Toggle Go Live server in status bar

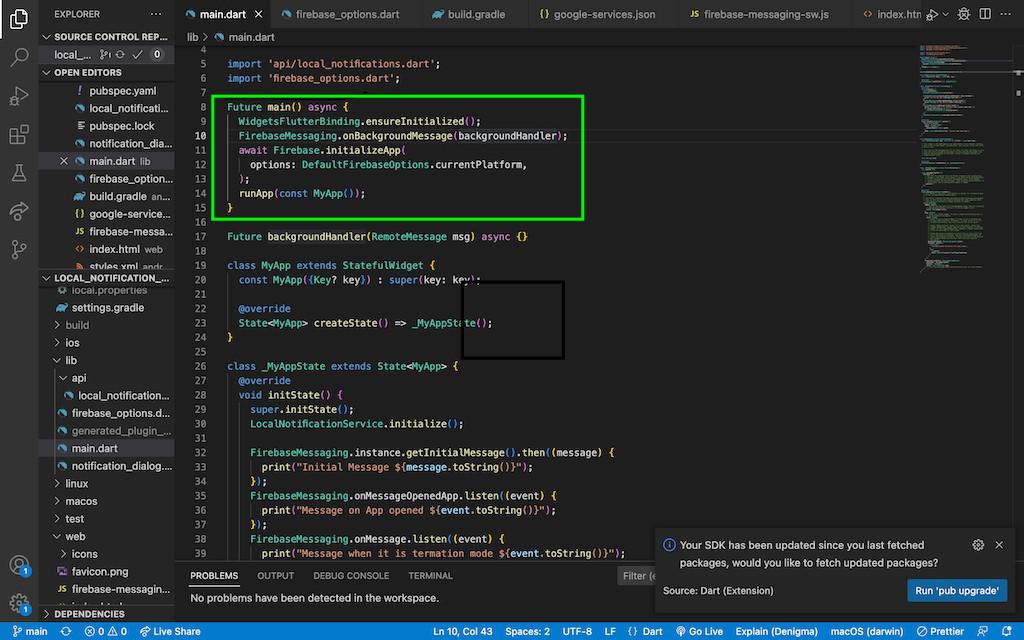[698, 631]
